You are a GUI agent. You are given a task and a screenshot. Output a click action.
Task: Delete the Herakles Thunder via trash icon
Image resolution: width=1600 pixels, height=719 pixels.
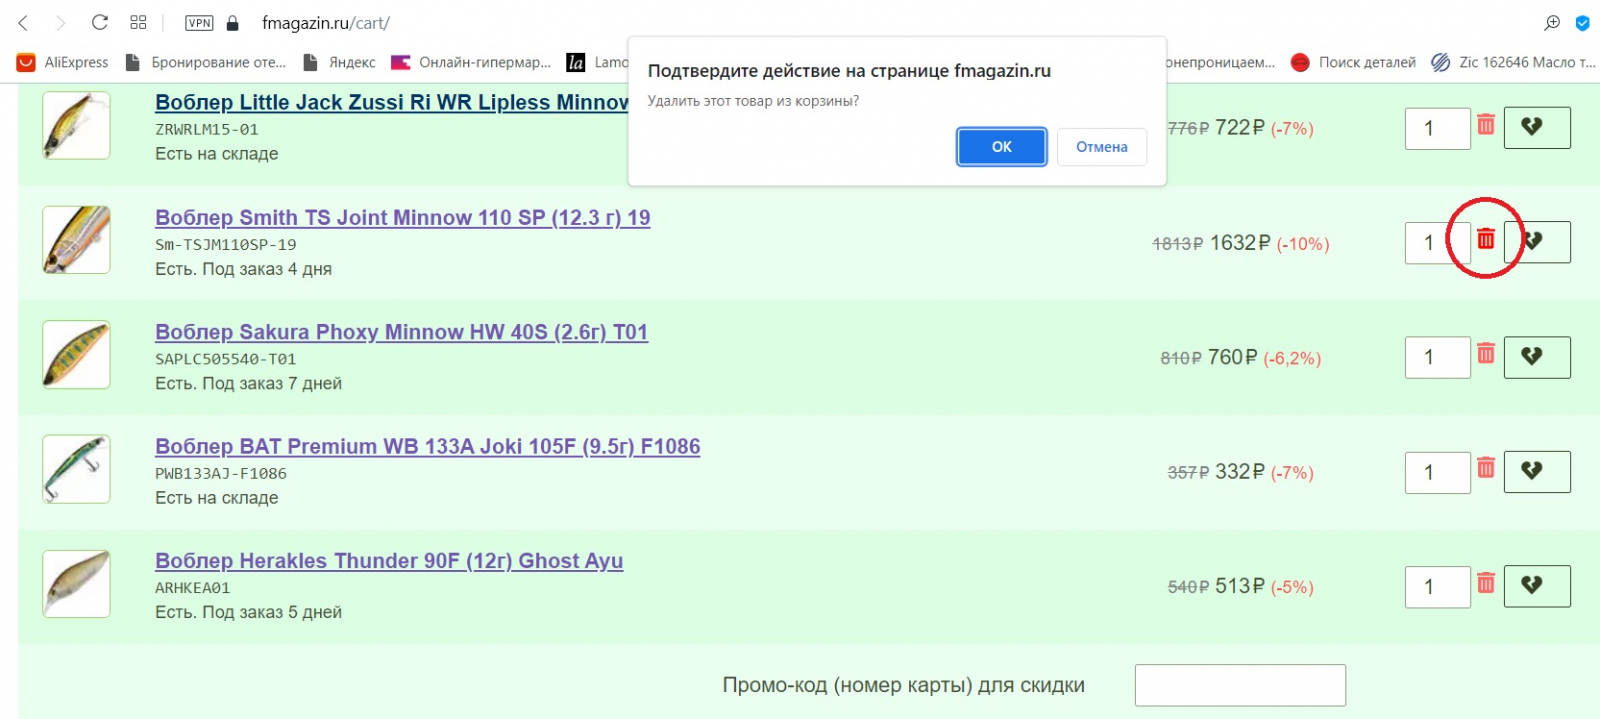(x=1486, y=582)
